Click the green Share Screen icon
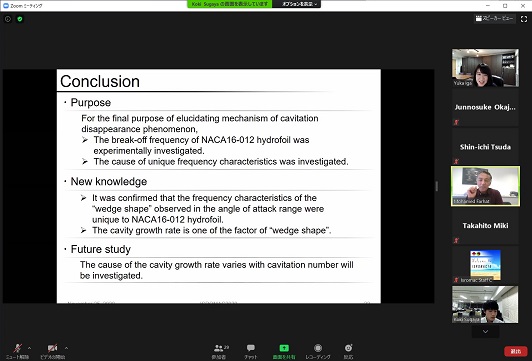This screenshot has height=361, width=532. click(x=284, y=348)
